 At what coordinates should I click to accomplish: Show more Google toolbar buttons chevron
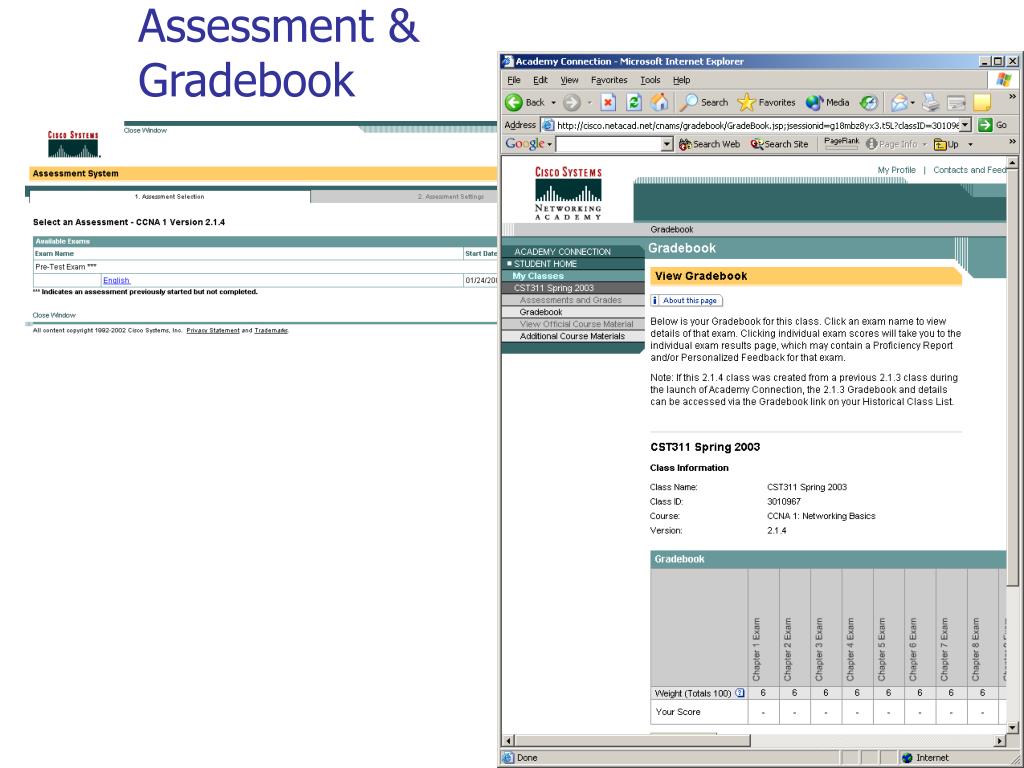[1012, 140]
